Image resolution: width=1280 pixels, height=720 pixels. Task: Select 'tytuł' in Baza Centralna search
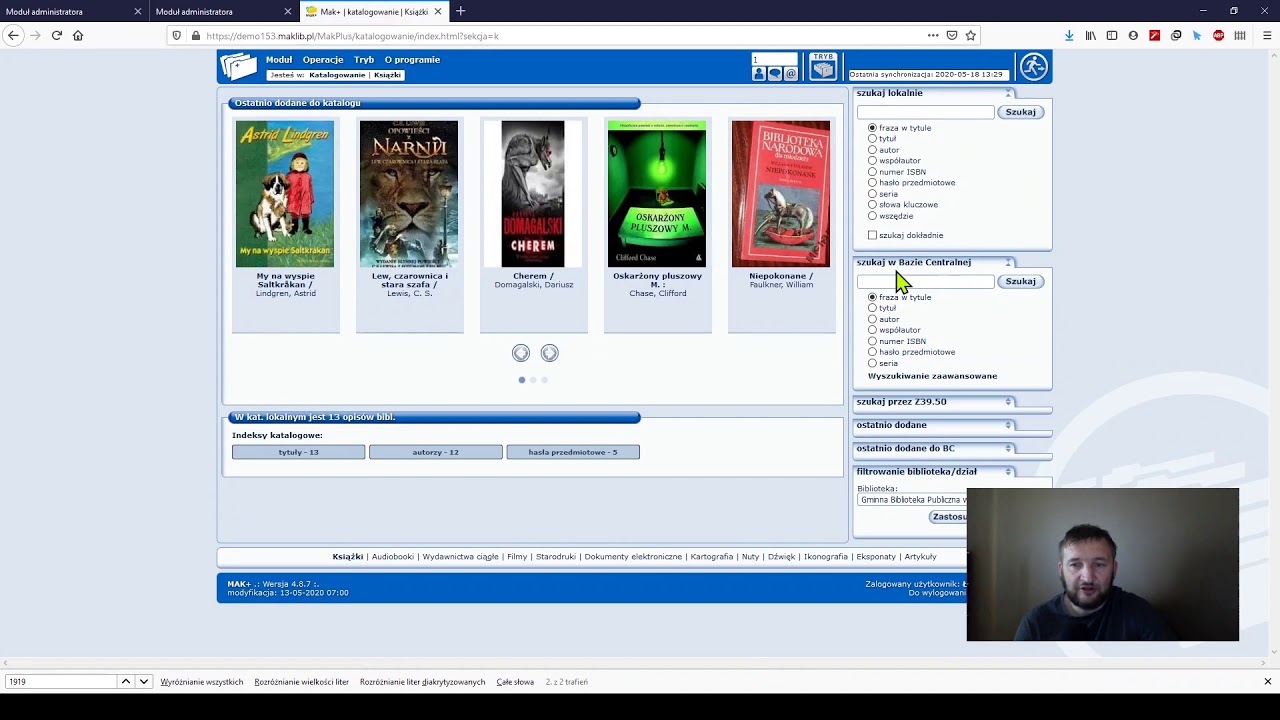[x=872, y=308]
